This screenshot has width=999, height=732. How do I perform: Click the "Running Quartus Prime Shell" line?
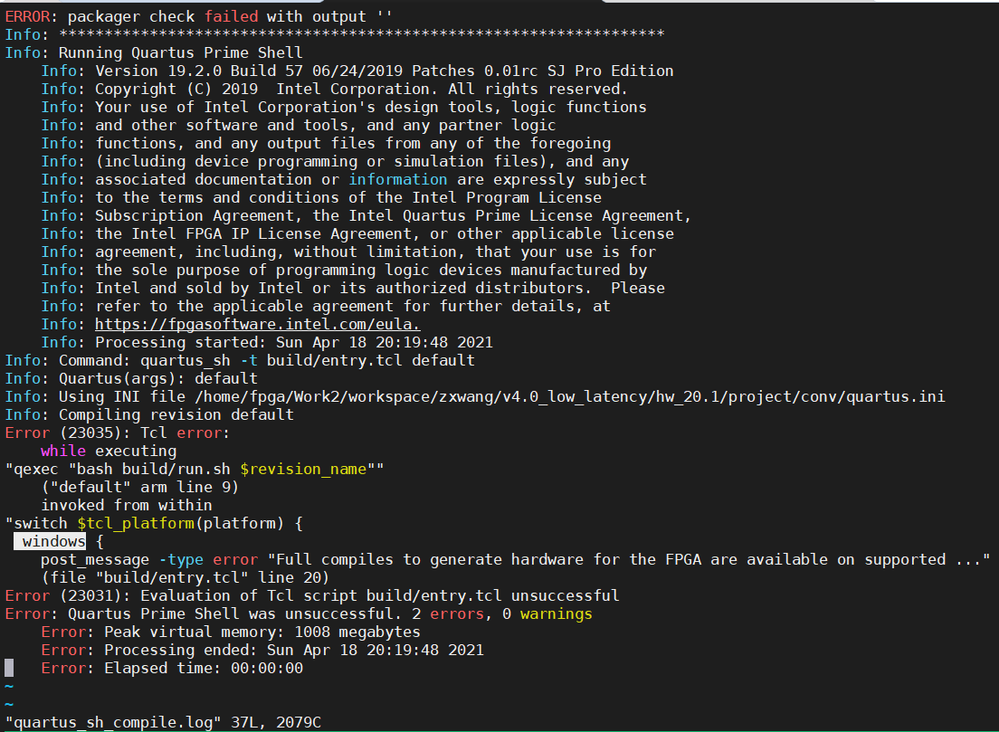coord(154,53)
